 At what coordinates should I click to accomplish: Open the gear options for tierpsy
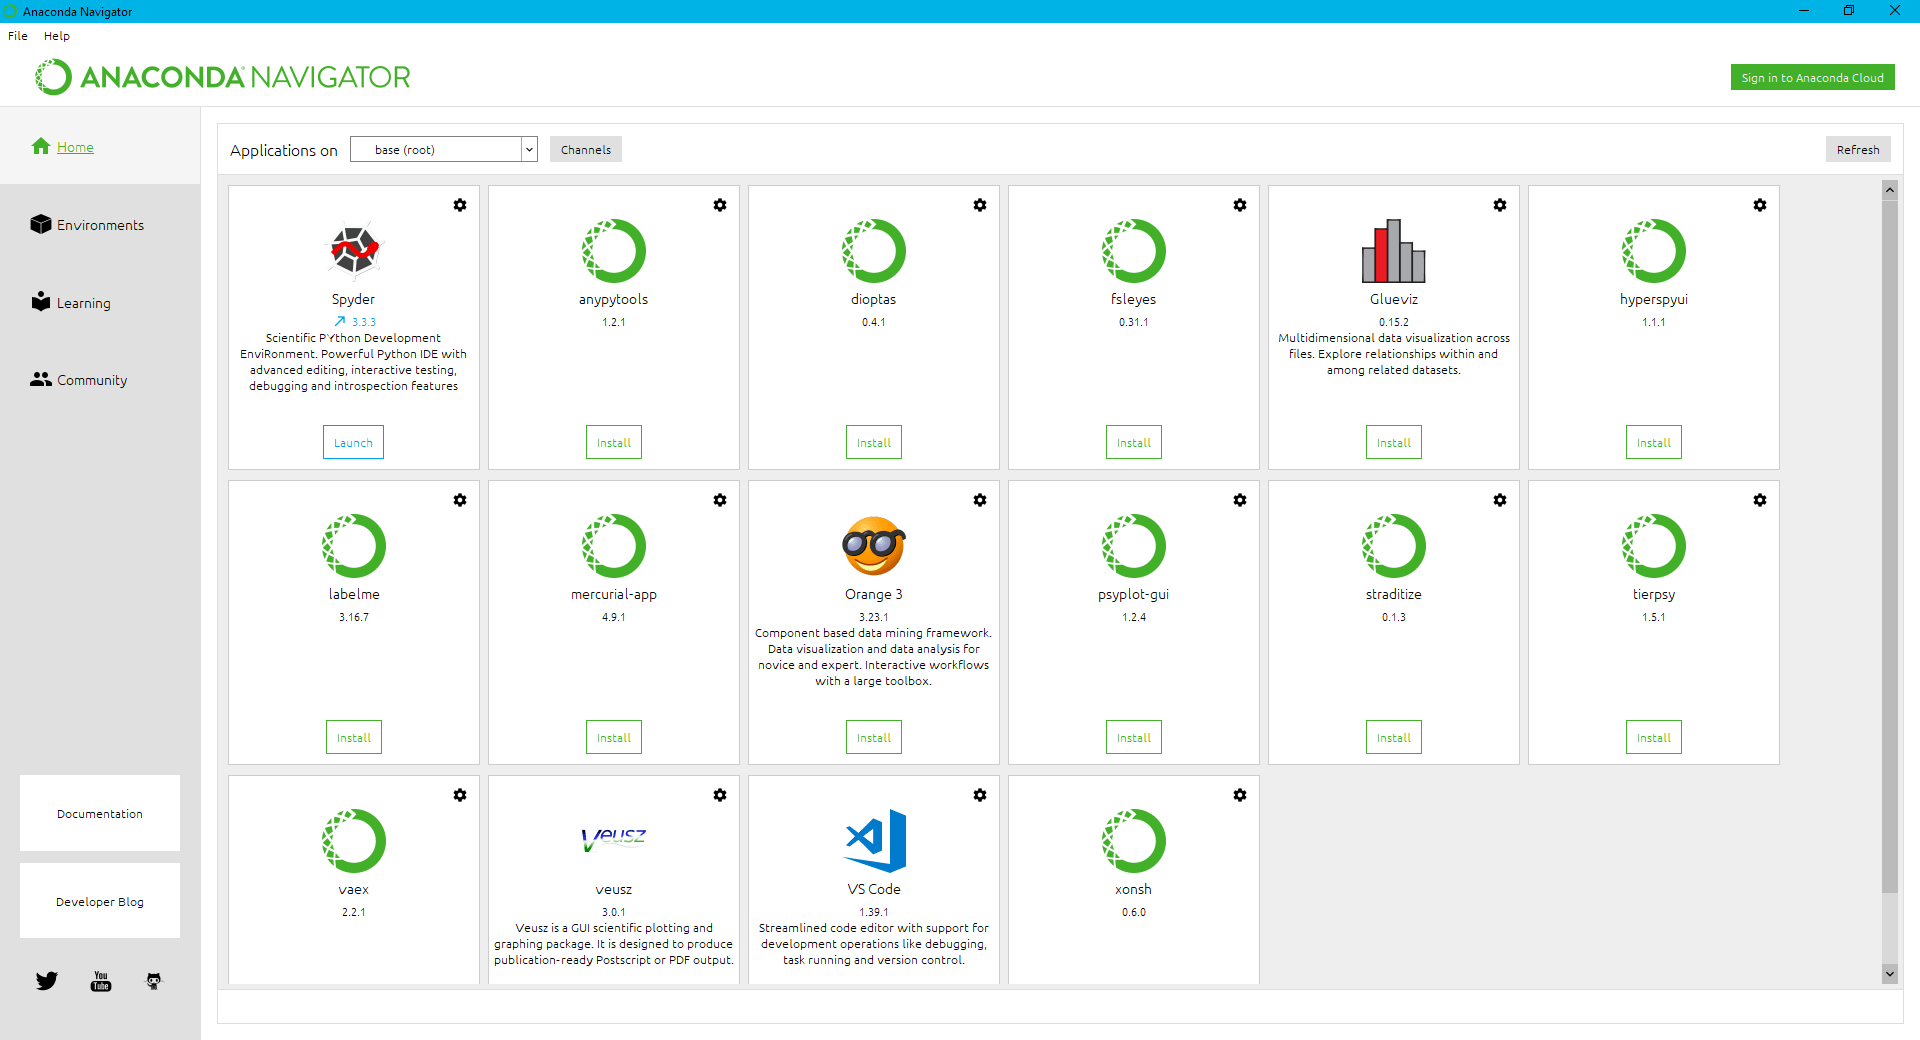pos(1760,500)
